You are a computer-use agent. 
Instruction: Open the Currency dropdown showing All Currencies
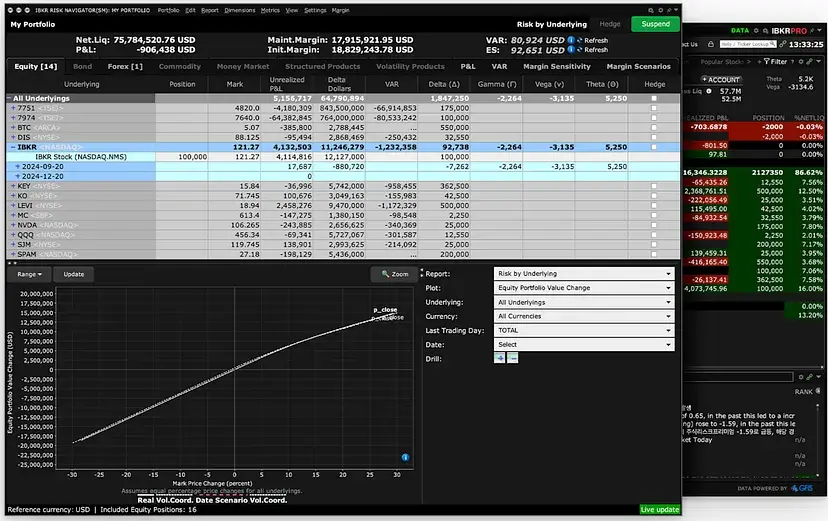coord(584,316)
